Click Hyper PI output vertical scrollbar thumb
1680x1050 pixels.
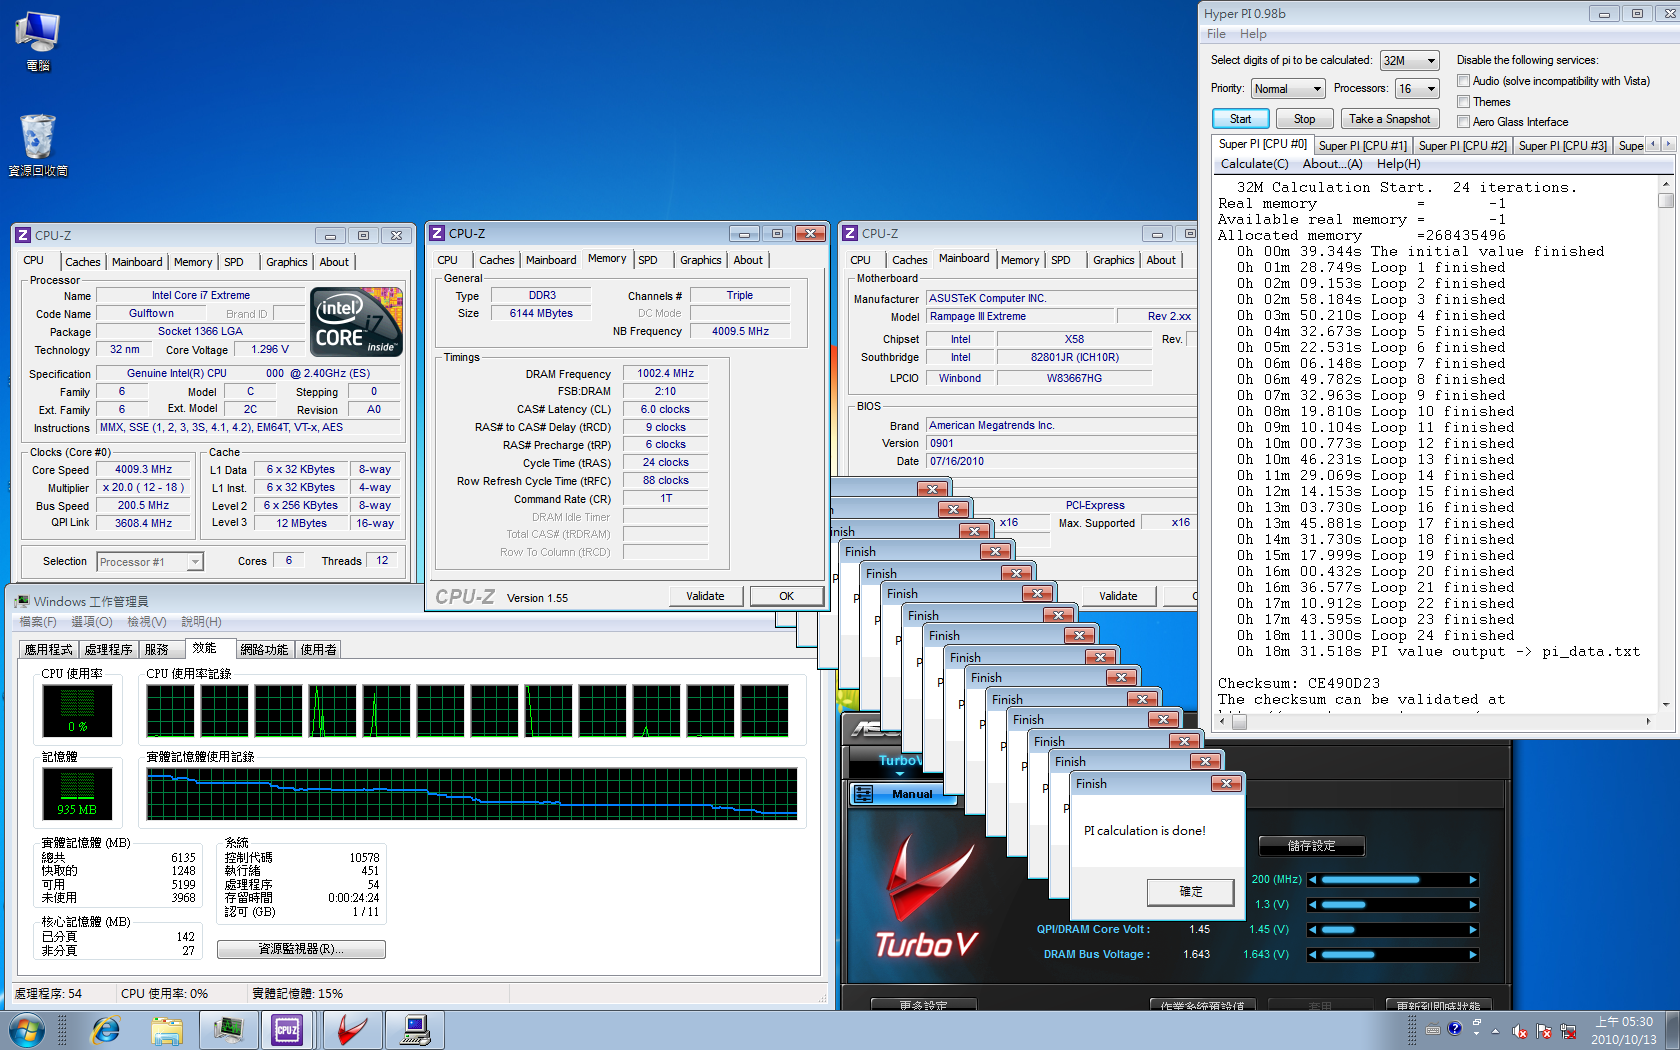(1665, 200)
